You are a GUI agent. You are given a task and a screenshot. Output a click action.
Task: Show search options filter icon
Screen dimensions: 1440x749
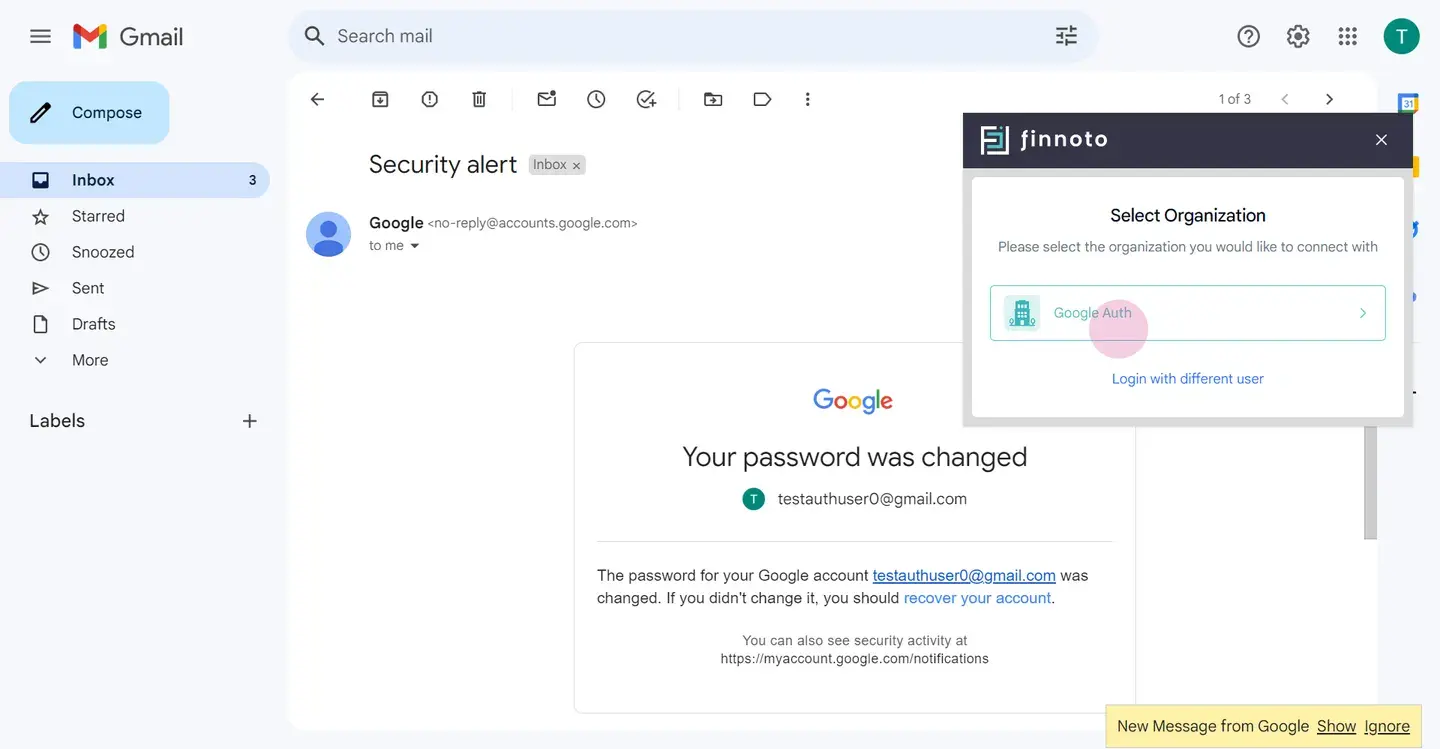[1067, 36]
